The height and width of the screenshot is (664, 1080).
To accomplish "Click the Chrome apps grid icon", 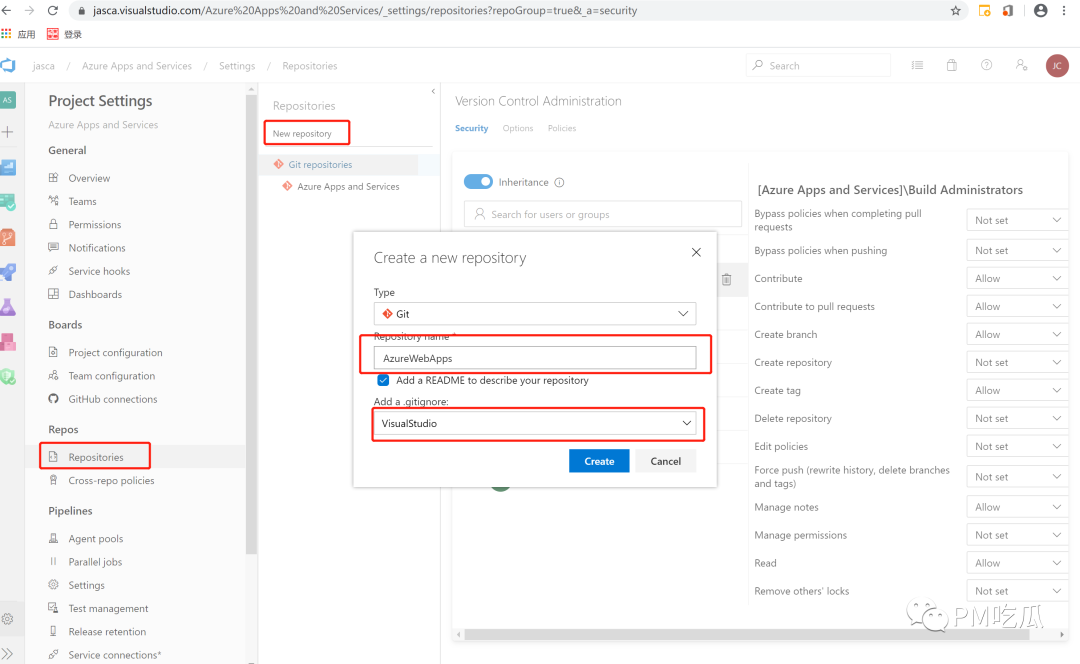I will [6, 34].
